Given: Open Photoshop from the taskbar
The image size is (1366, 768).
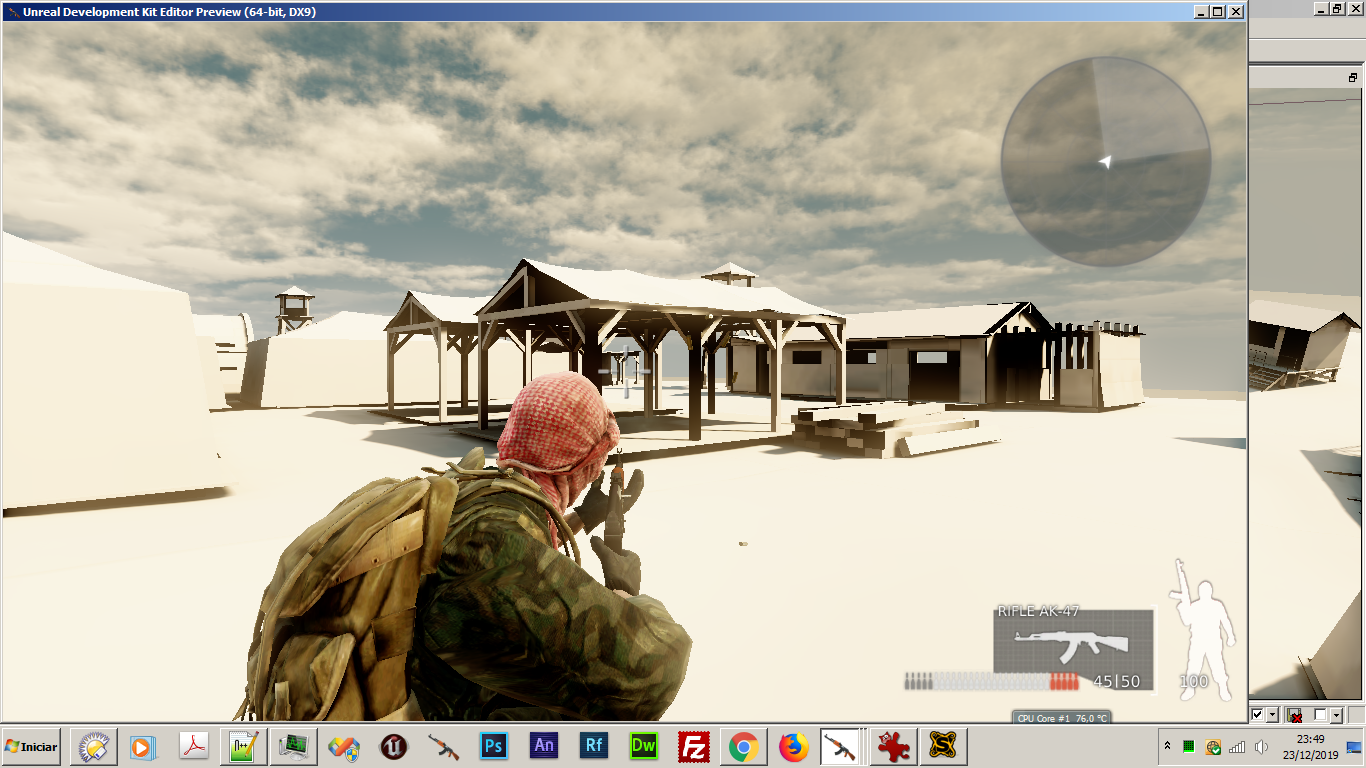Looking at the screenshot, I should point(493,746).
